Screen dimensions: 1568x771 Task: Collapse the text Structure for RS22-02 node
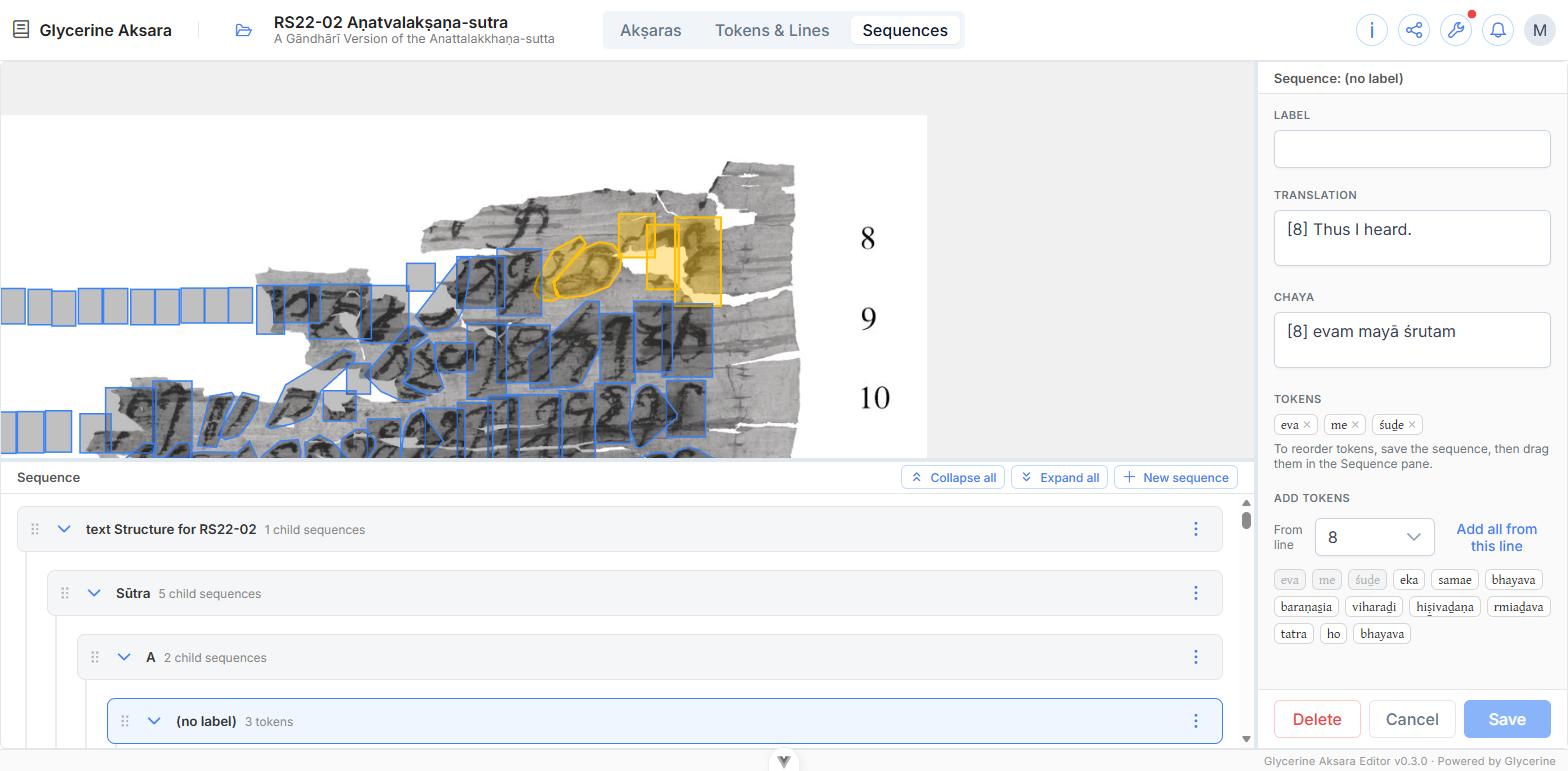(64, 529)
